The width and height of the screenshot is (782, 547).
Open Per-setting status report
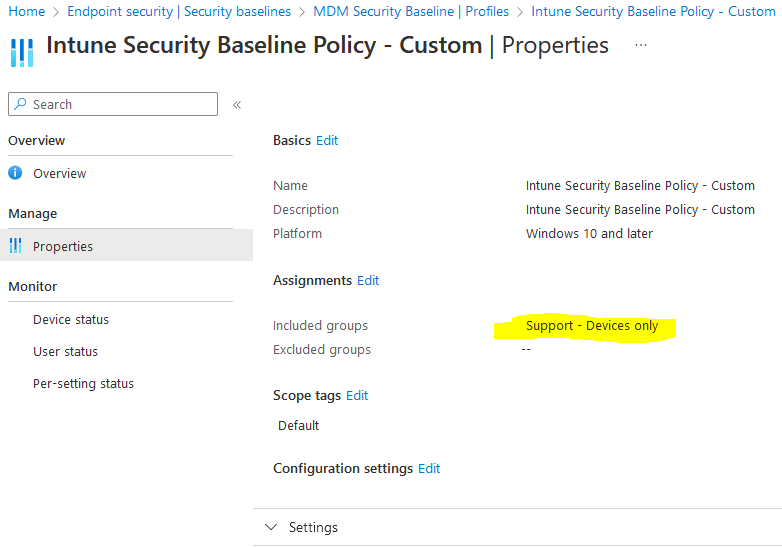(x=83, y=383)
